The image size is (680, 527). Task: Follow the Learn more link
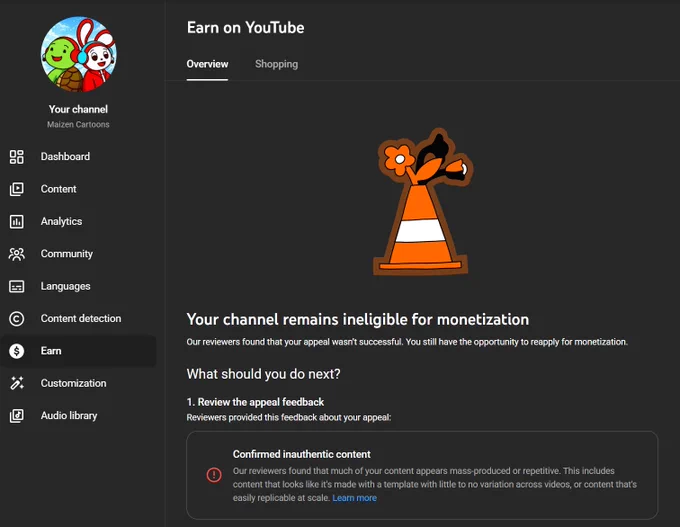(354, 498)
